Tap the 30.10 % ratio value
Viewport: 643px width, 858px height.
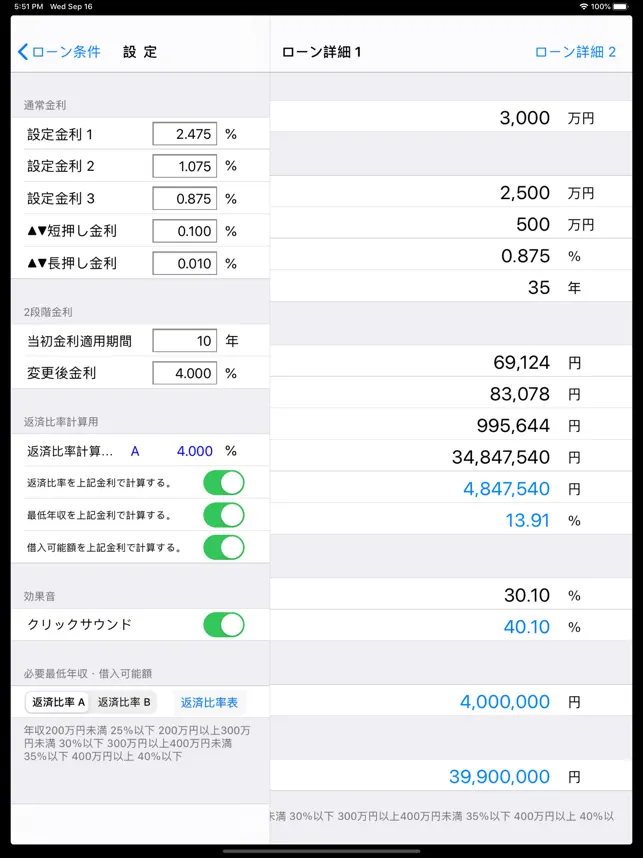coord(526,595)
